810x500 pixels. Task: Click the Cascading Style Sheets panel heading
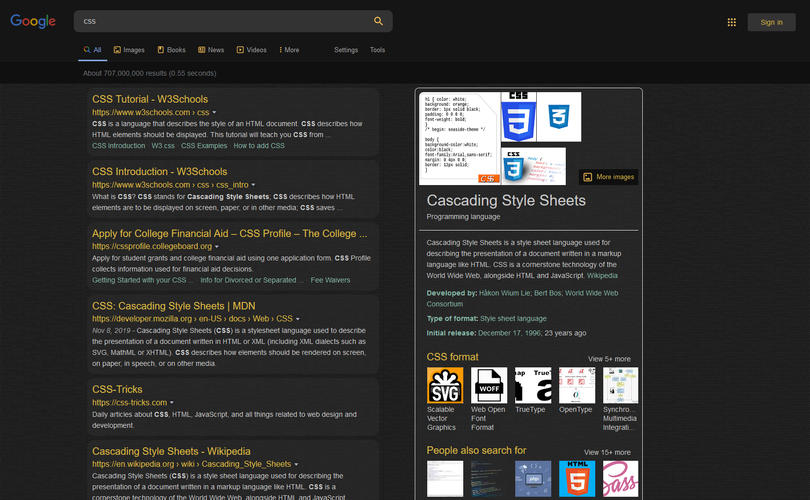(506, 200)
